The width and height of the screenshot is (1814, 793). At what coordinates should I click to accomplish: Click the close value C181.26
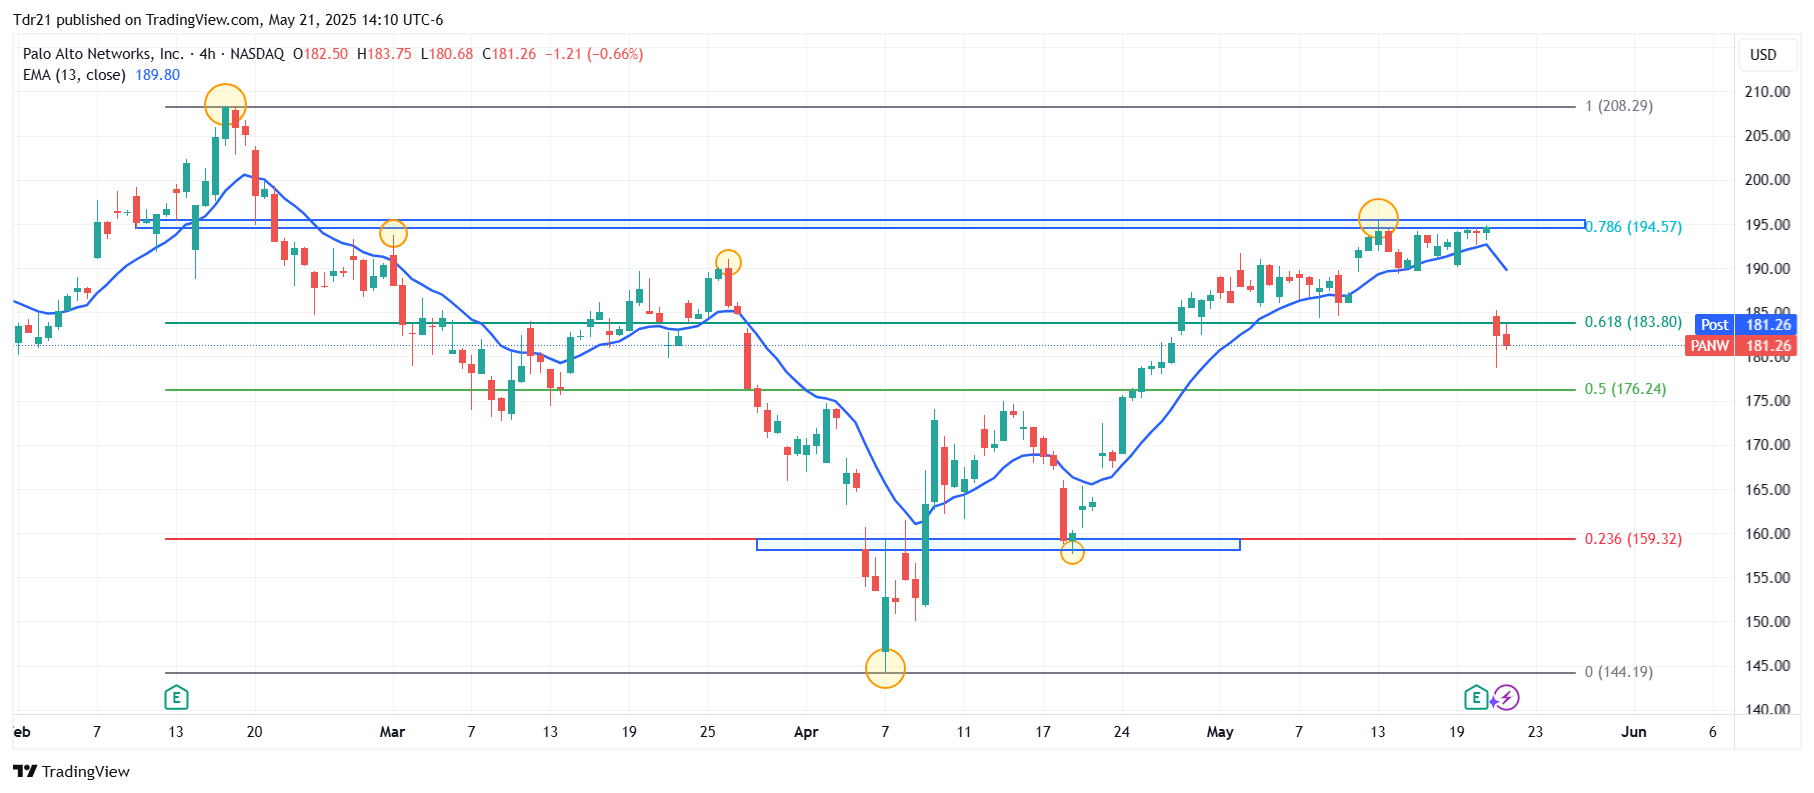click(509, 54)
